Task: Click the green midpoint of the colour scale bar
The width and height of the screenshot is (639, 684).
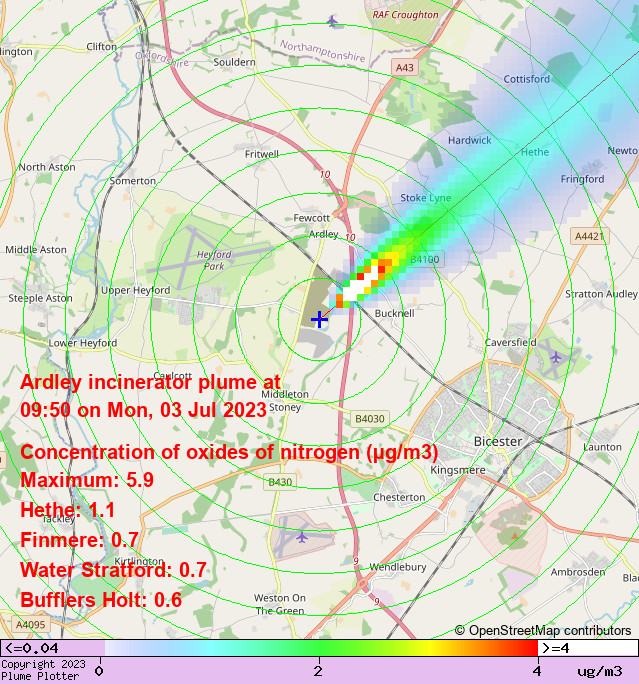Action: [319, 648]
